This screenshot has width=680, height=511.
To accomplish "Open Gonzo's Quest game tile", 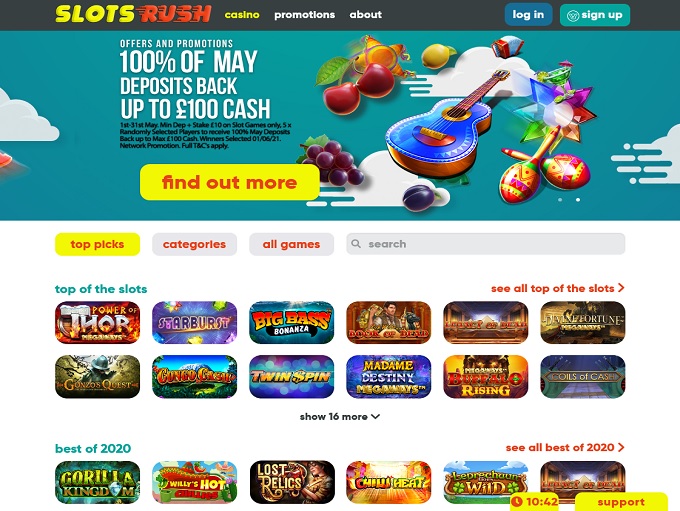I will [98, 377].
